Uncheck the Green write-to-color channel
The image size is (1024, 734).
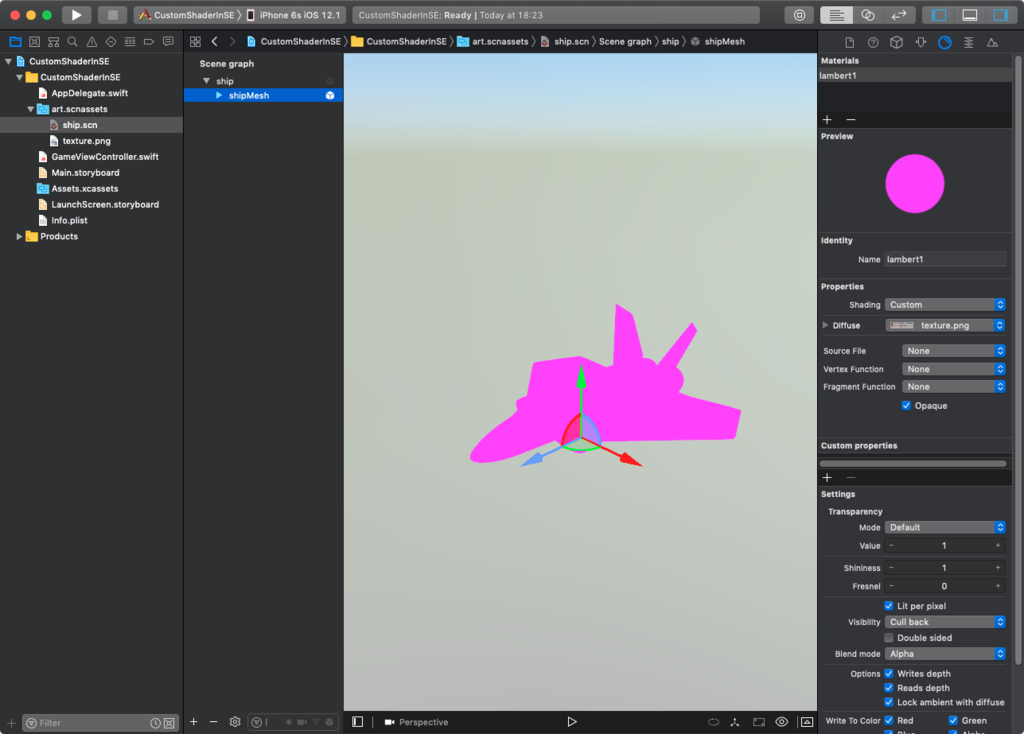(953, 720)
